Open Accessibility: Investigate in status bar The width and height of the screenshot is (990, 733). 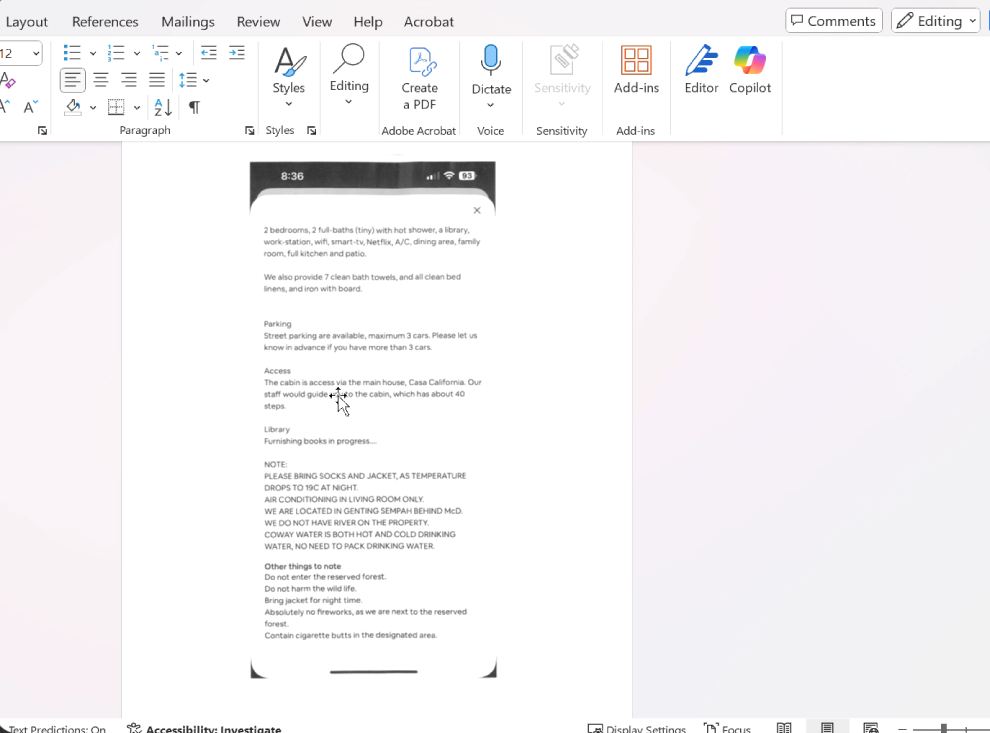204,729
